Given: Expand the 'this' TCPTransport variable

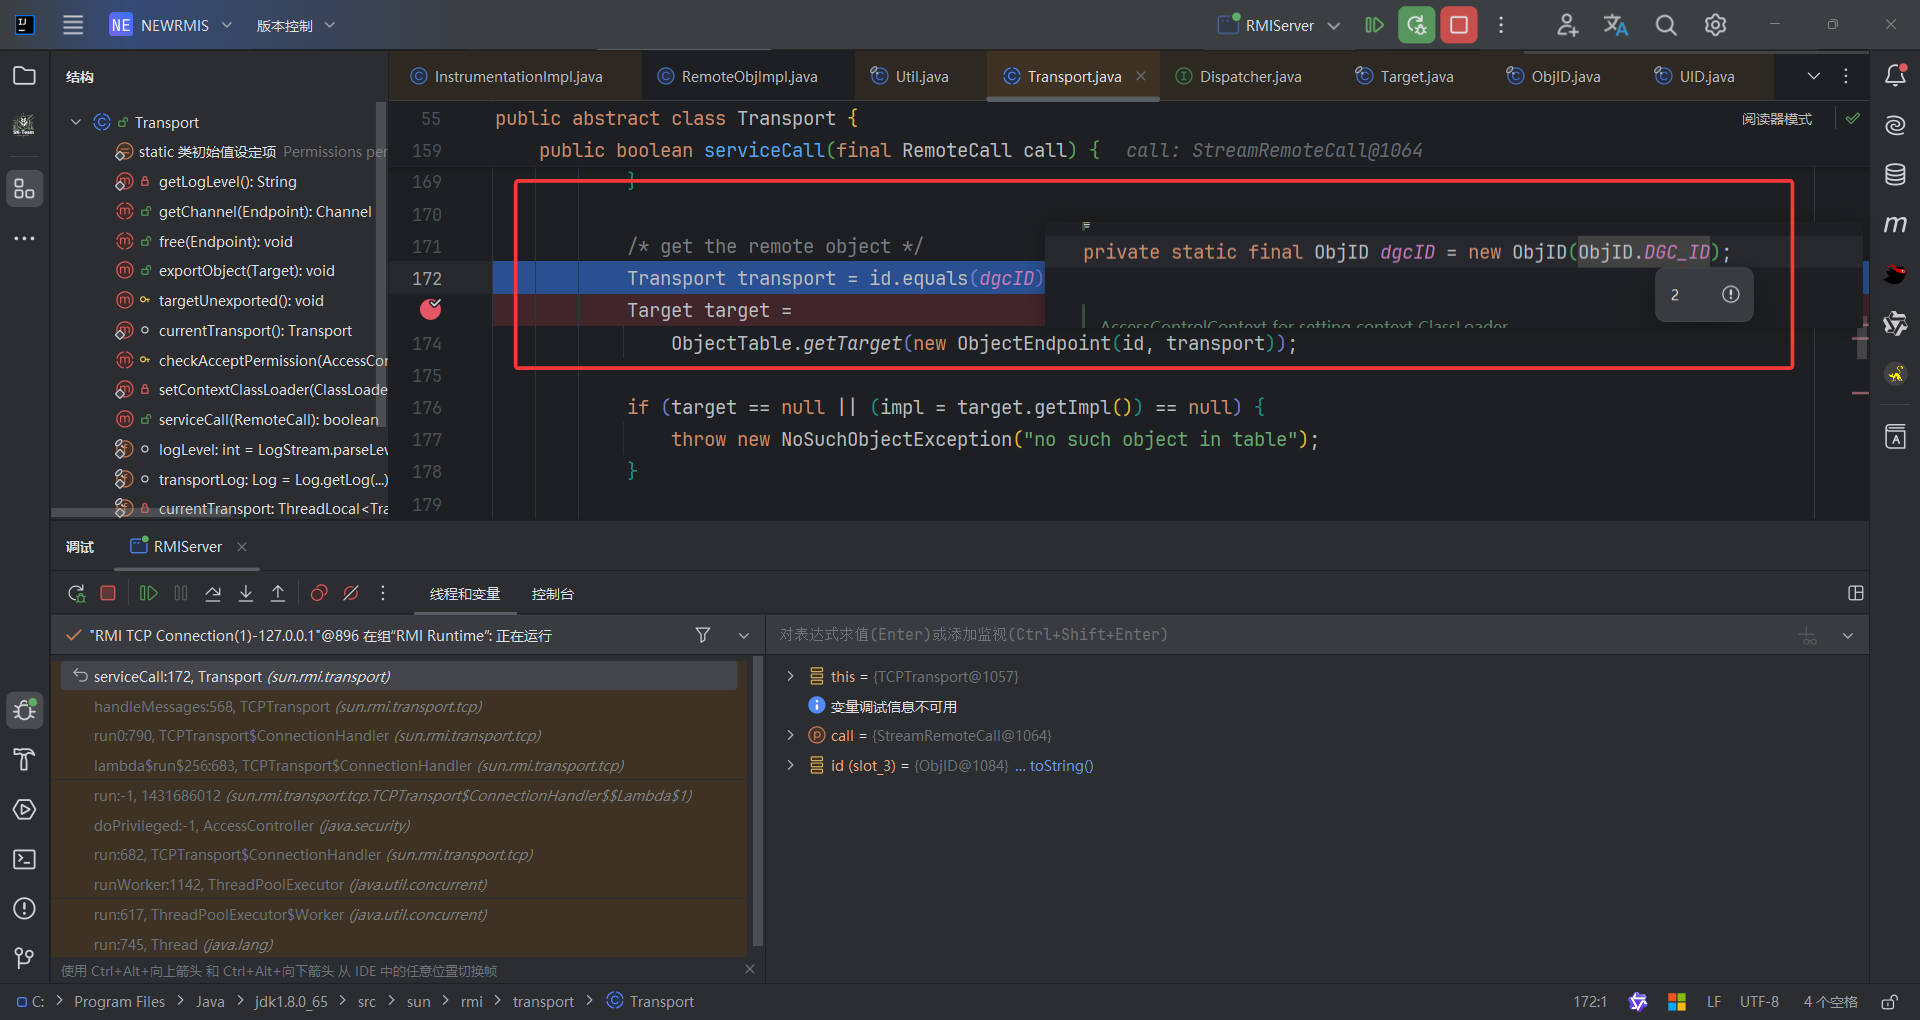Looking at the screenshot, I should pyautogui.click(x=790, y=676).
